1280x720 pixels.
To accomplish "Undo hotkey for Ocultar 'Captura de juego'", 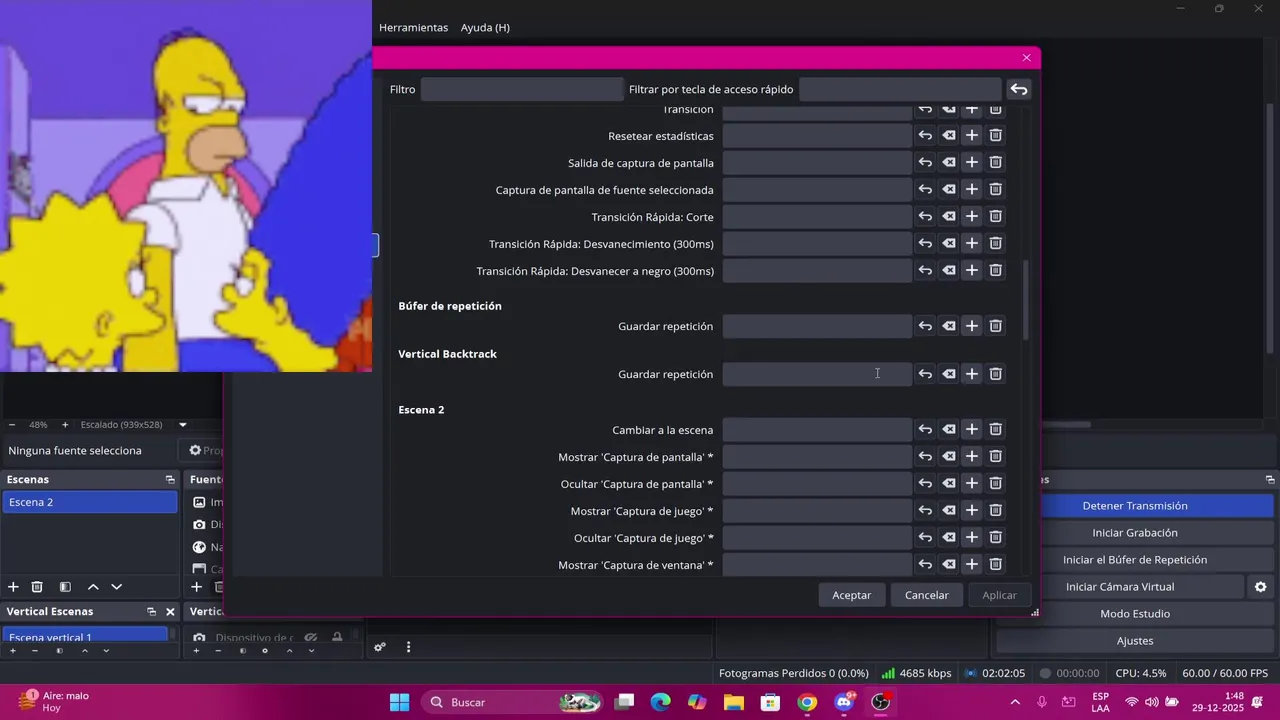I will pos(925,537).
